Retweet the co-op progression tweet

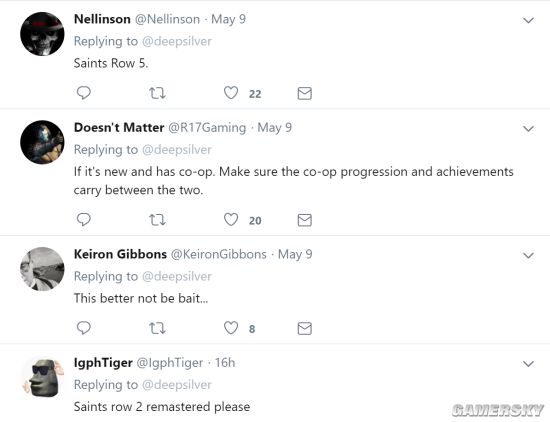tap(157, 220)
